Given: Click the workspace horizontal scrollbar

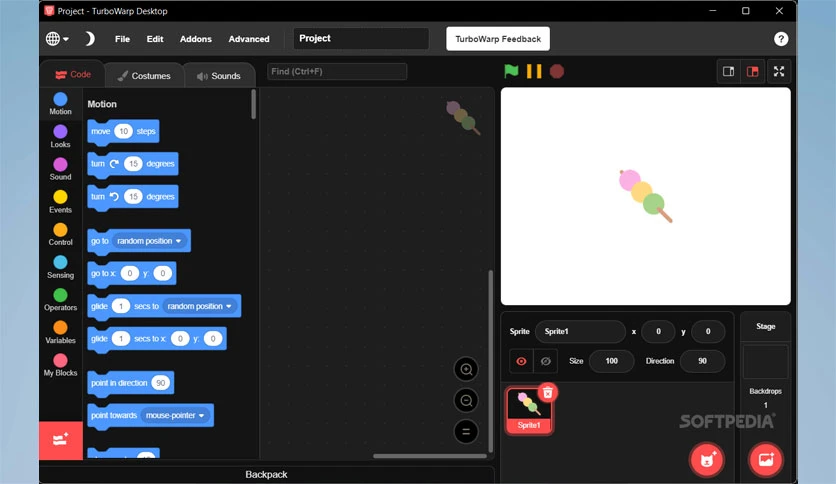Looking at the screenshot, I should pyautogui.click(x=430, y=456).
